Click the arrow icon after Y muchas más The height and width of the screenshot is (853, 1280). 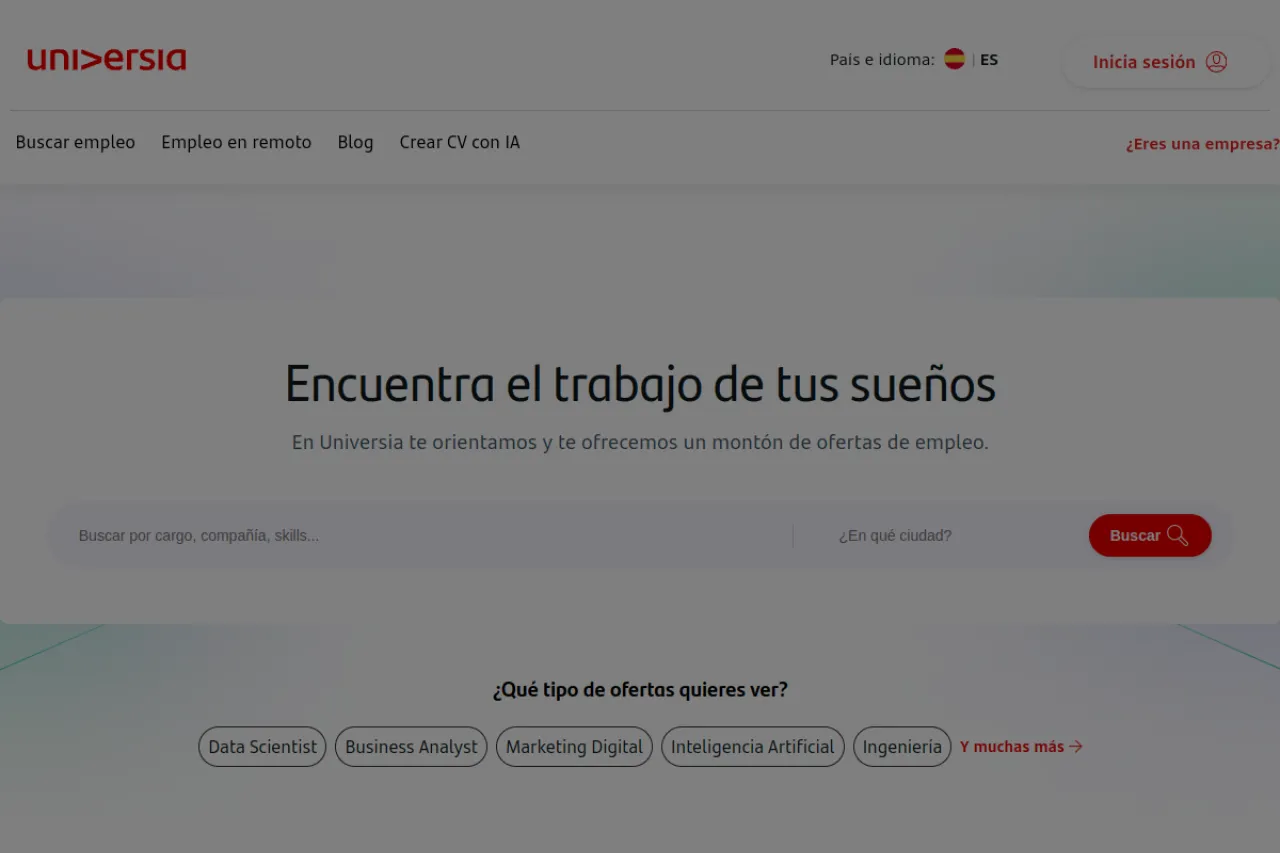tap(1076, 747)
